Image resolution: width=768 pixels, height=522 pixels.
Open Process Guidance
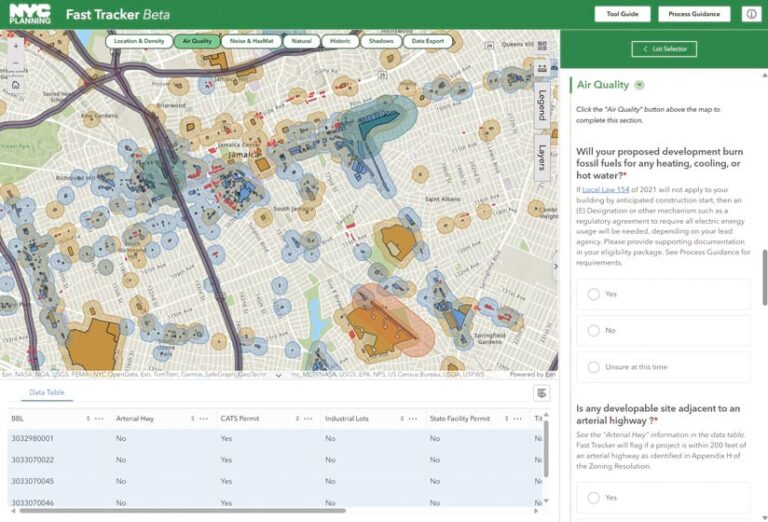pyautogui.click(x=694, y=14)
